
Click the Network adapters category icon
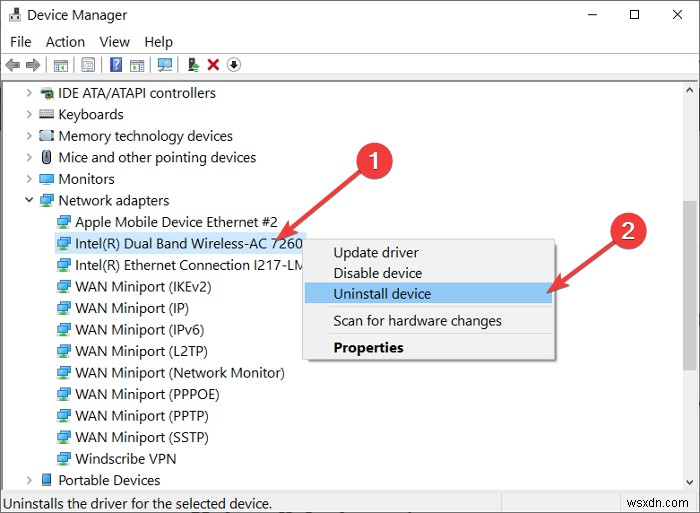coord(46,200)
